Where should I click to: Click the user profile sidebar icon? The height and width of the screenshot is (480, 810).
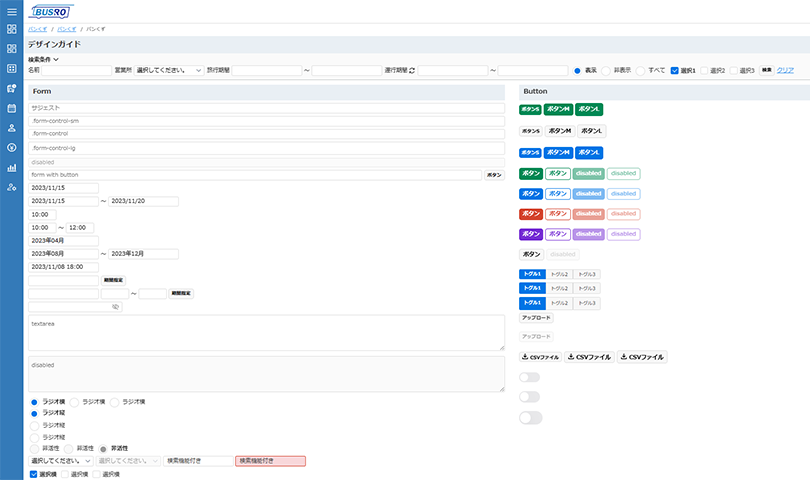click(x=11, y=128)
